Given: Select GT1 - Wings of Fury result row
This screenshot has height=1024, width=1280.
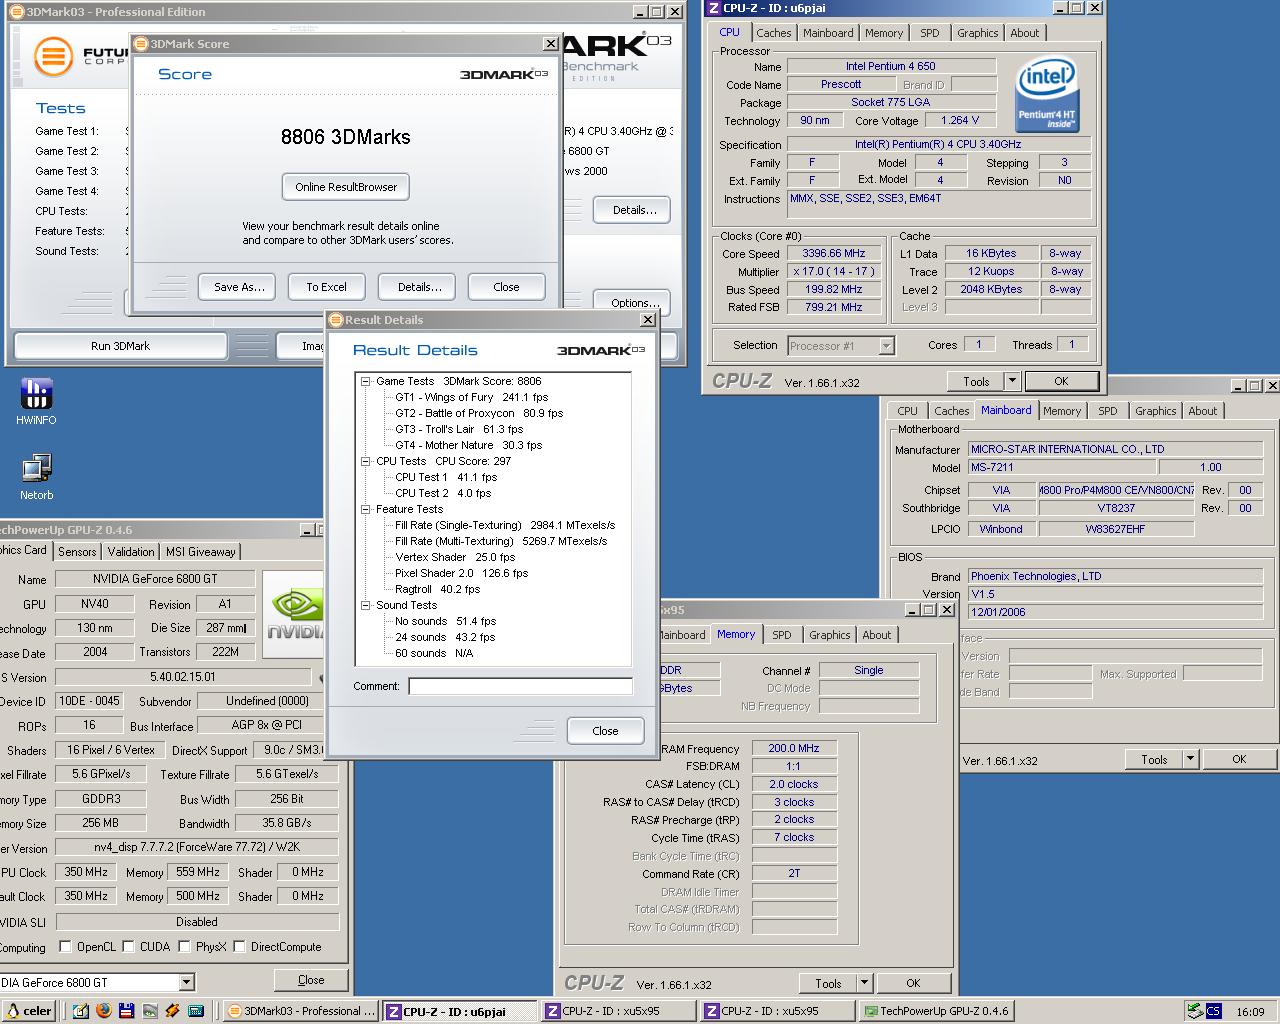Looking at the screenshot, I should click(471, 397).
